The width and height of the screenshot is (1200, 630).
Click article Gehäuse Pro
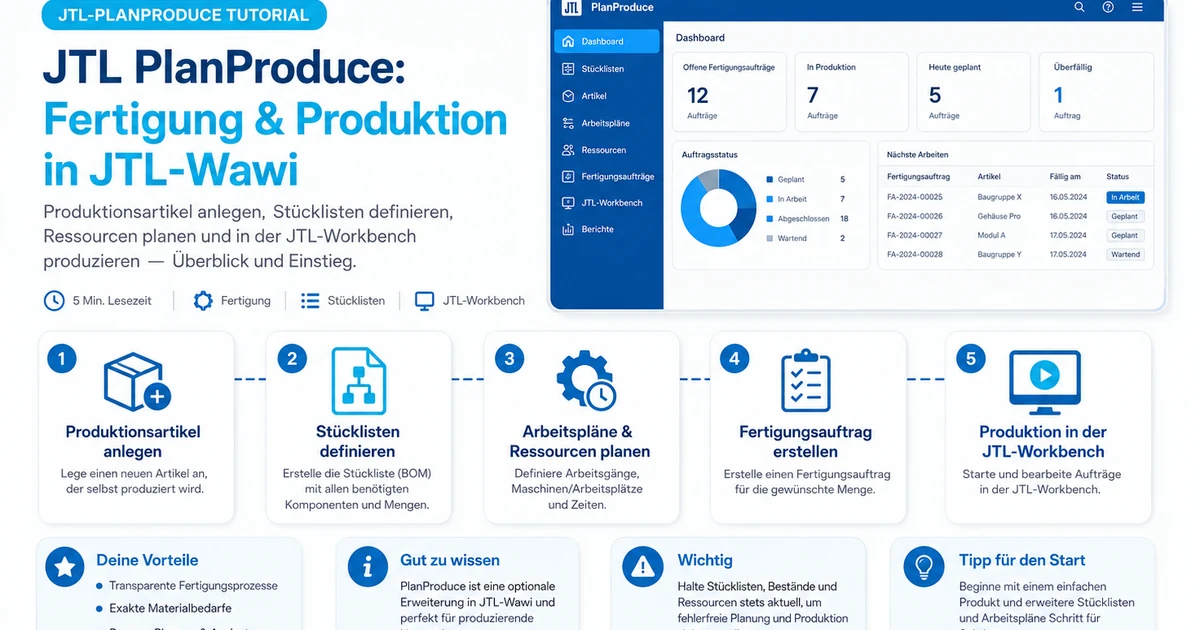[999, 216]
